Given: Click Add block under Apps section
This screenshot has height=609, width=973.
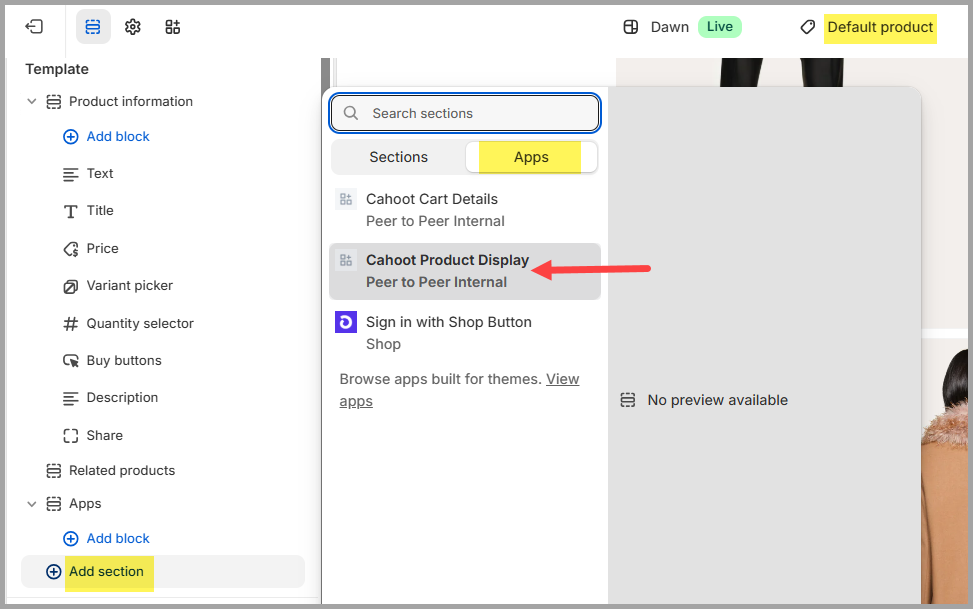Looking at the screenshot, I should click(x=118, y=538).
